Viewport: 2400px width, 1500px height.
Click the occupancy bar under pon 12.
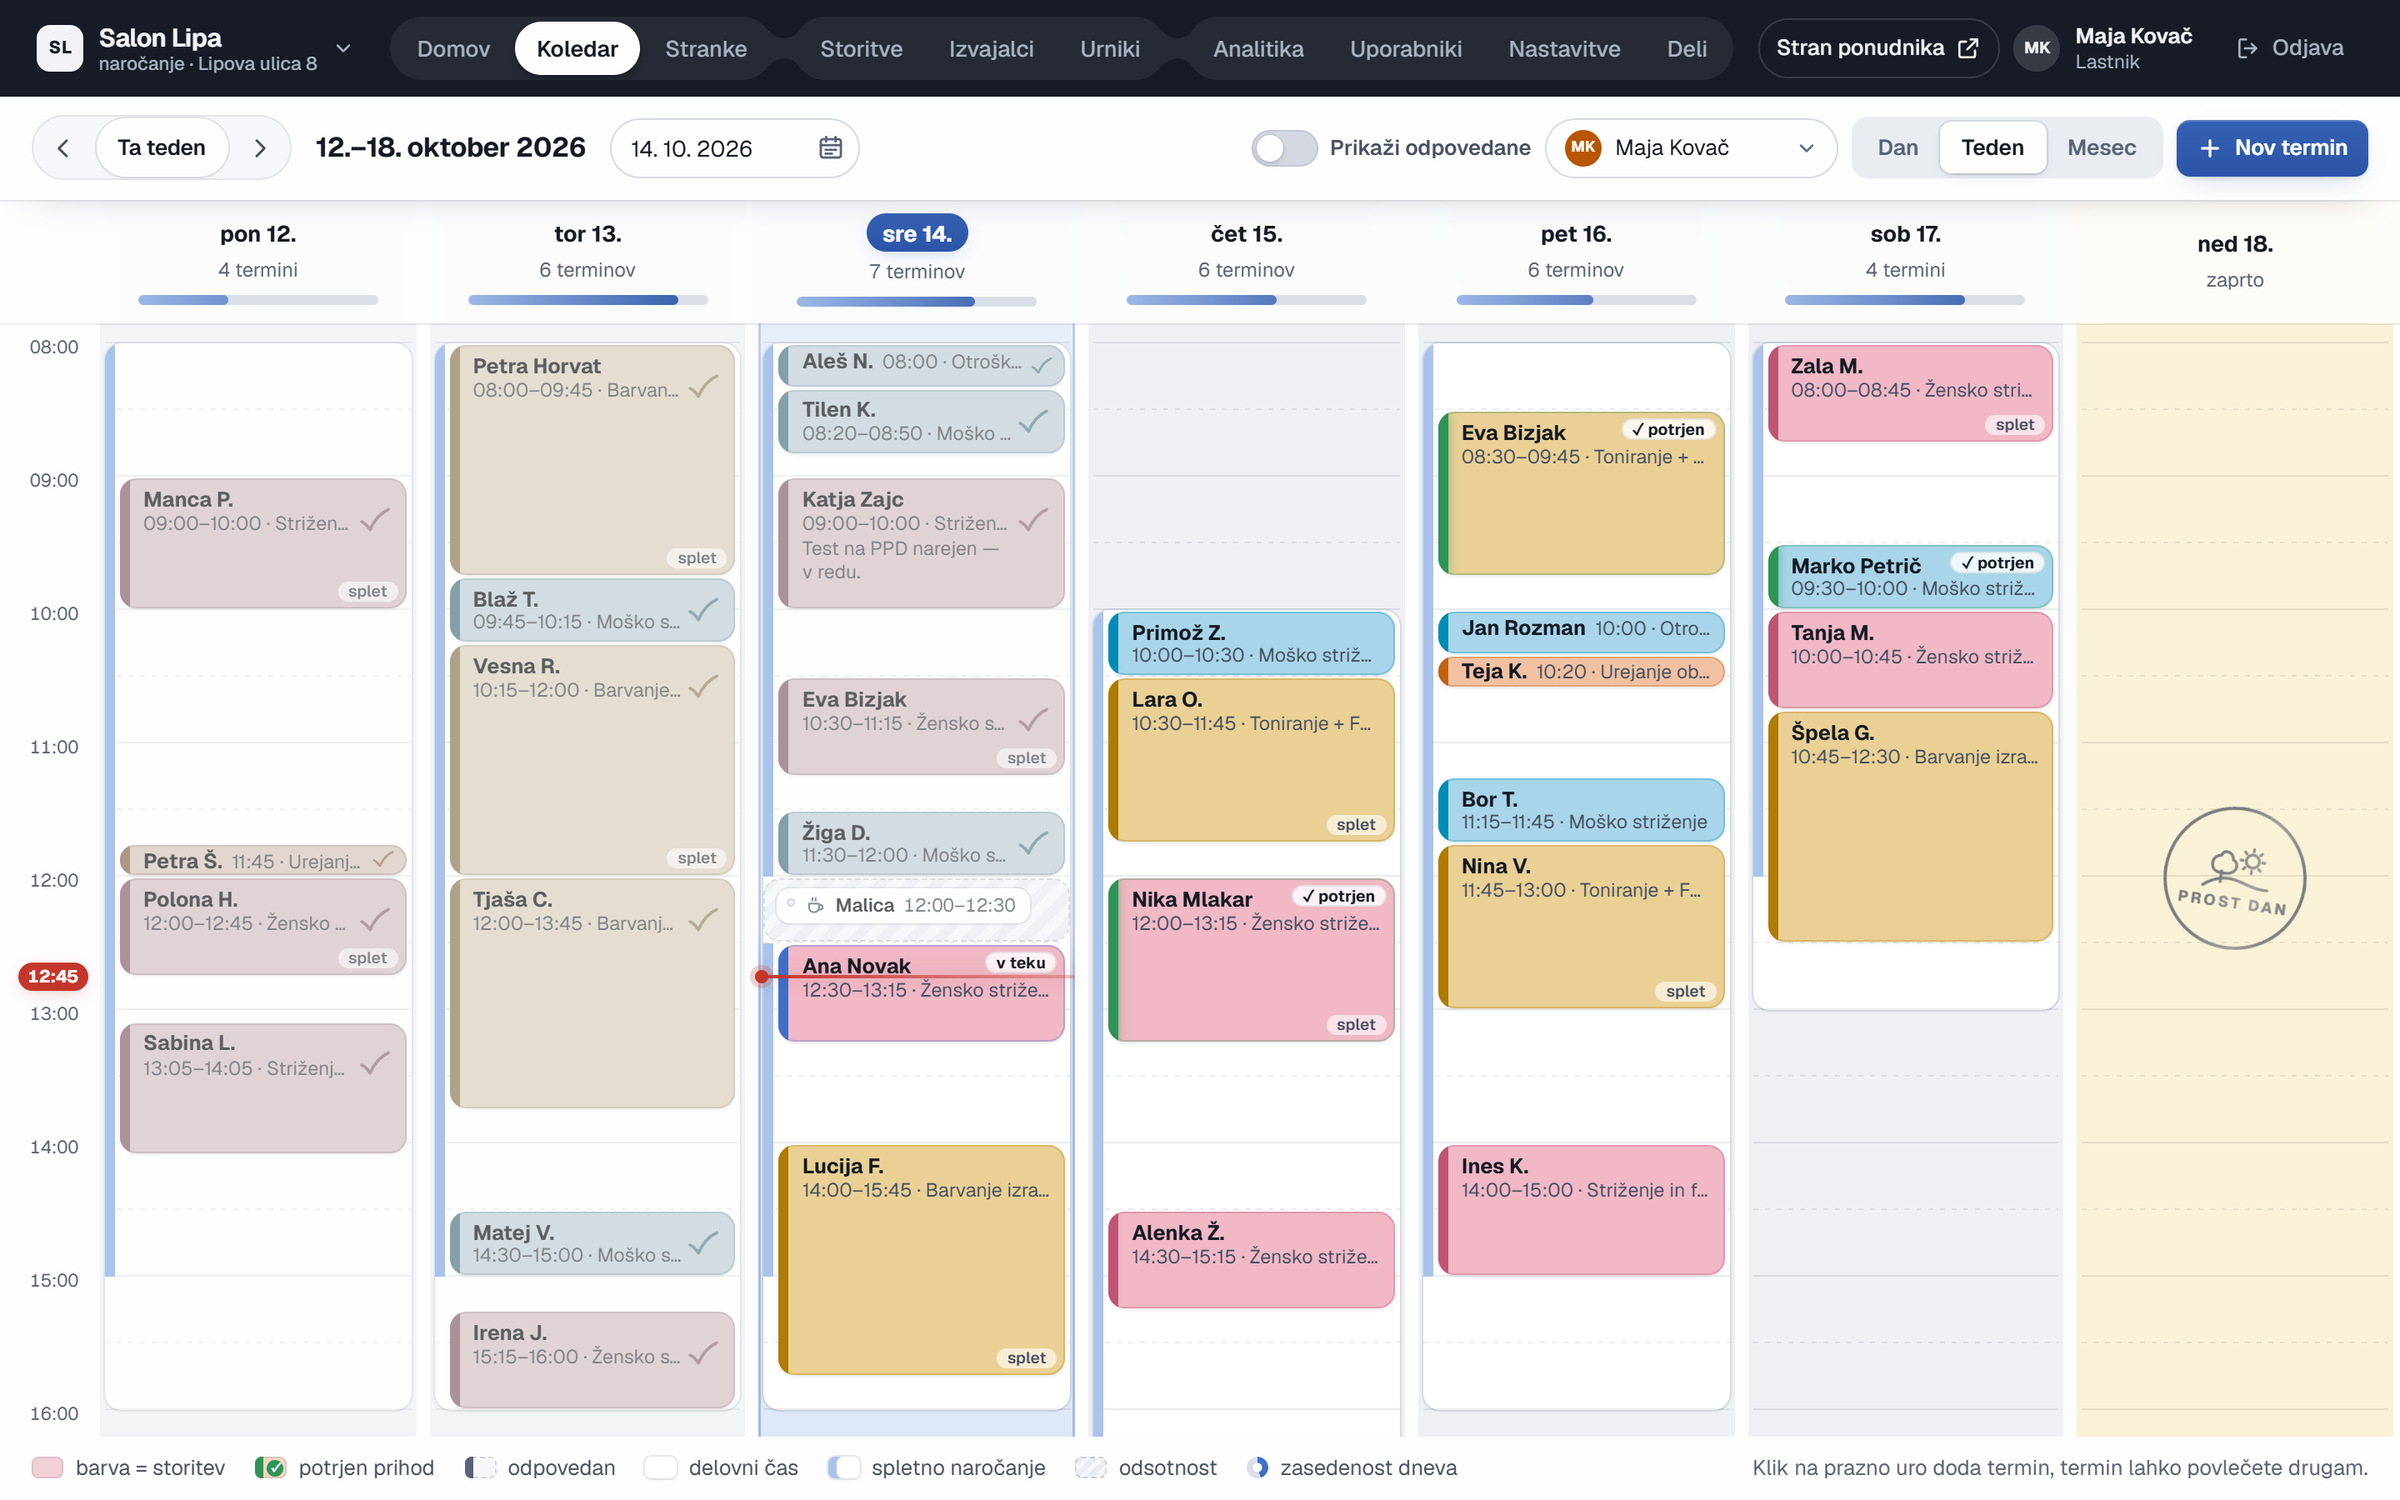tap(258, 300)
